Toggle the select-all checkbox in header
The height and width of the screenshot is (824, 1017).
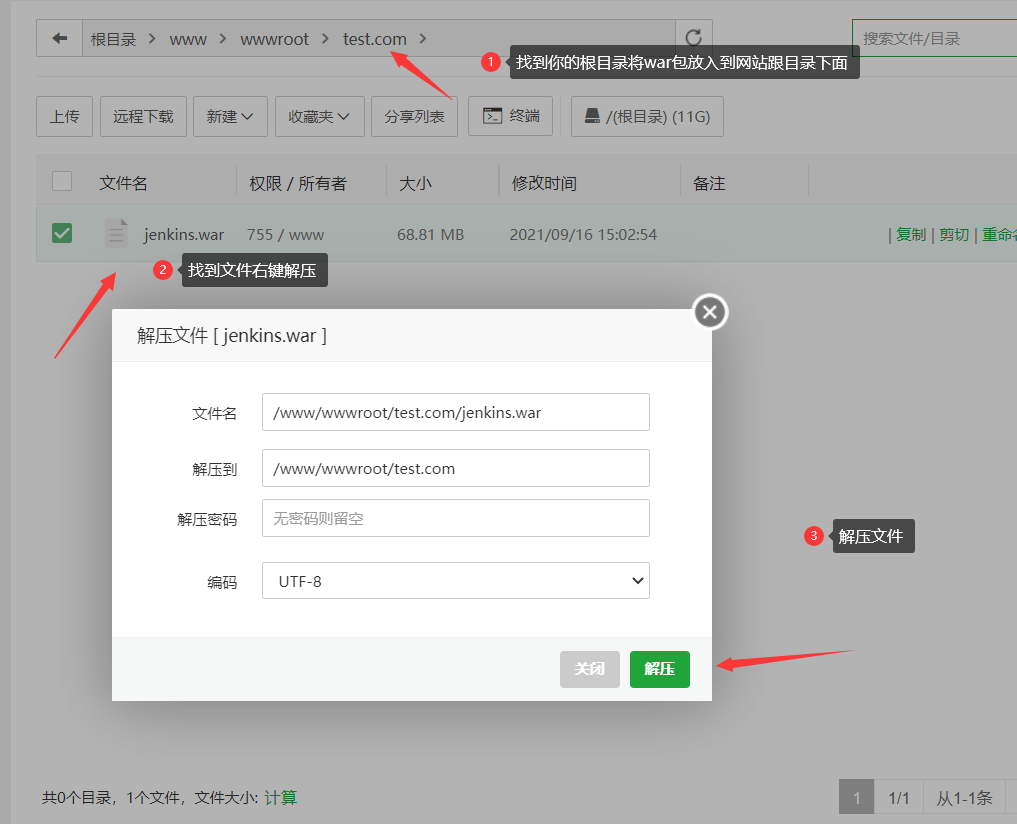pyautogui.click(x=62, y=181)
